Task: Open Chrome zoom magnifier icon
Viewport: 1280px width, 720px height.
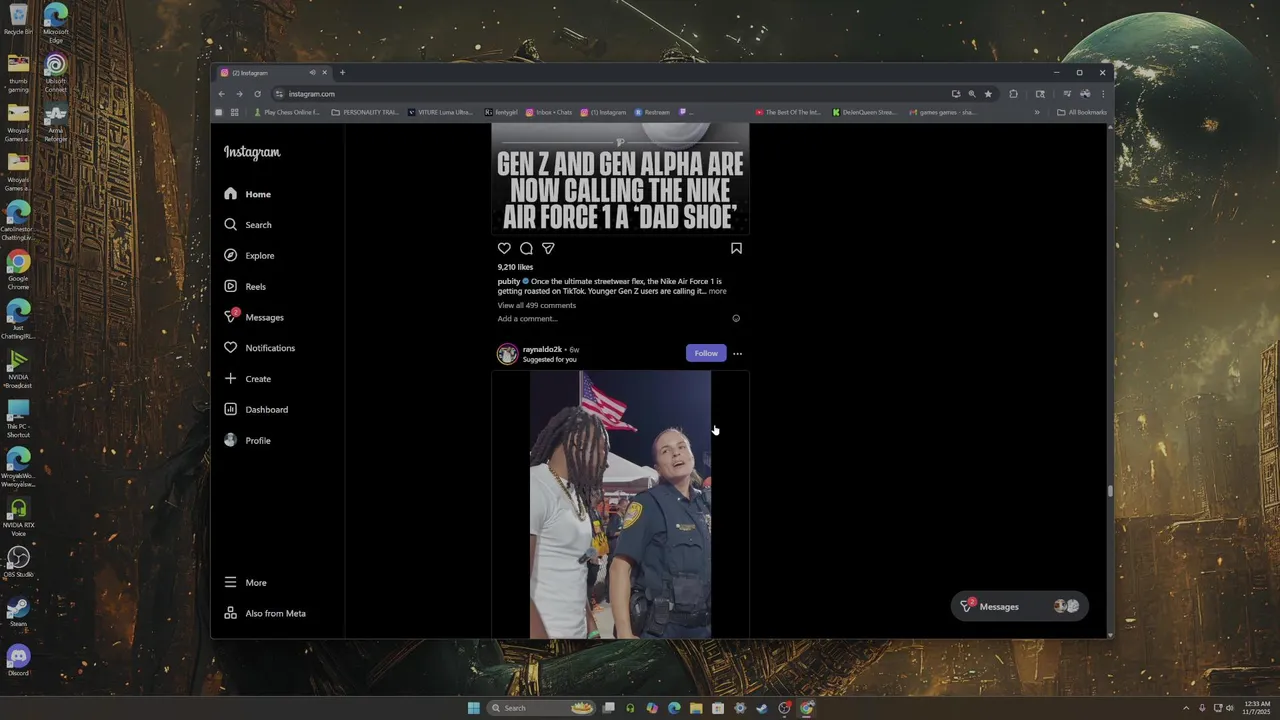Action: pyautogui.click(x=971, y=94)
